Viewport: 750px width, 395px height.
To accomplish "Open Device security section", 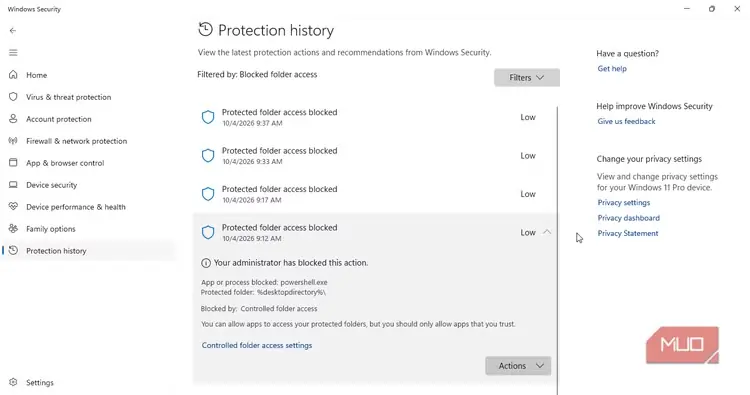I will 52,185.
